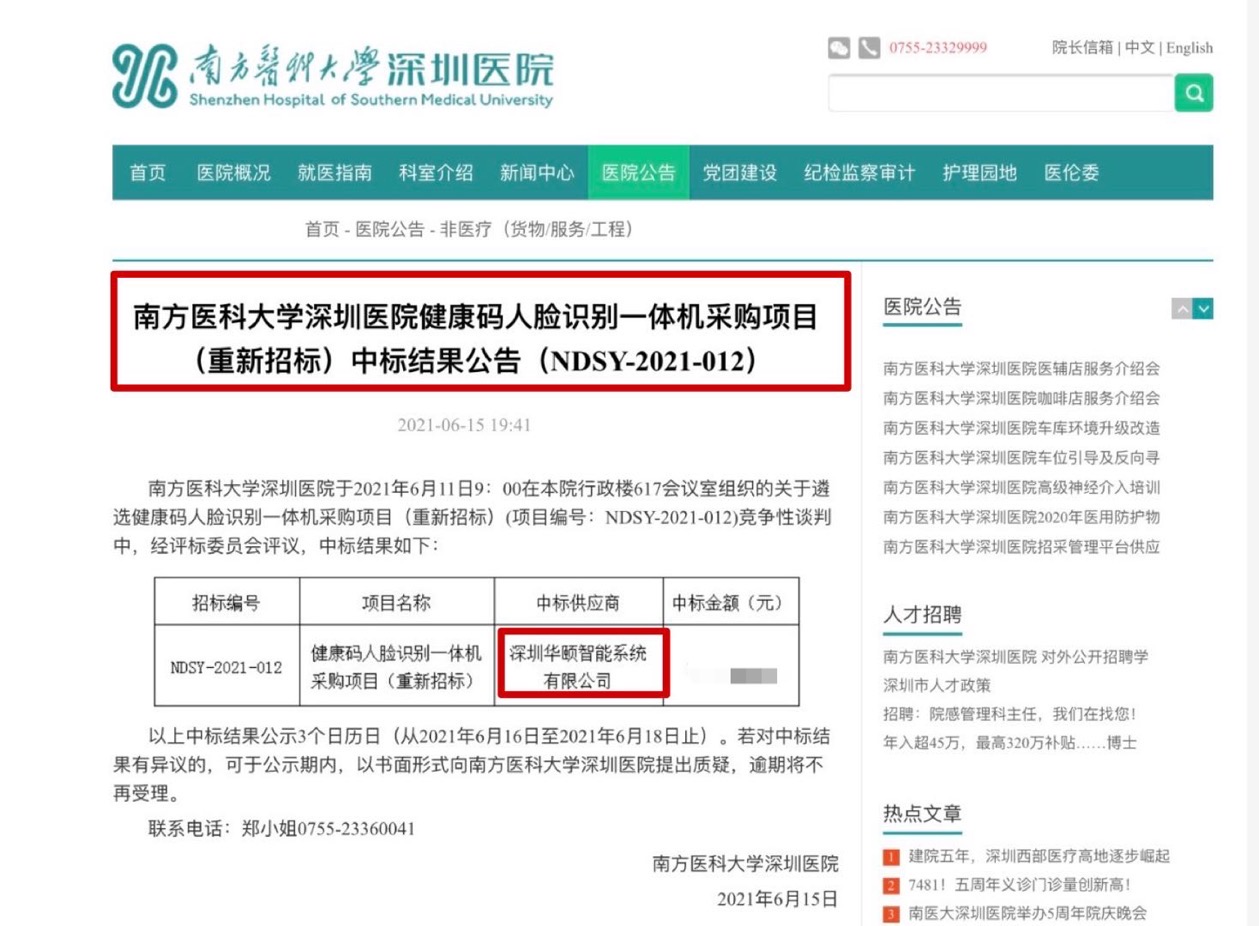Open link 年入超45万，最高320万补贴

1010,744
